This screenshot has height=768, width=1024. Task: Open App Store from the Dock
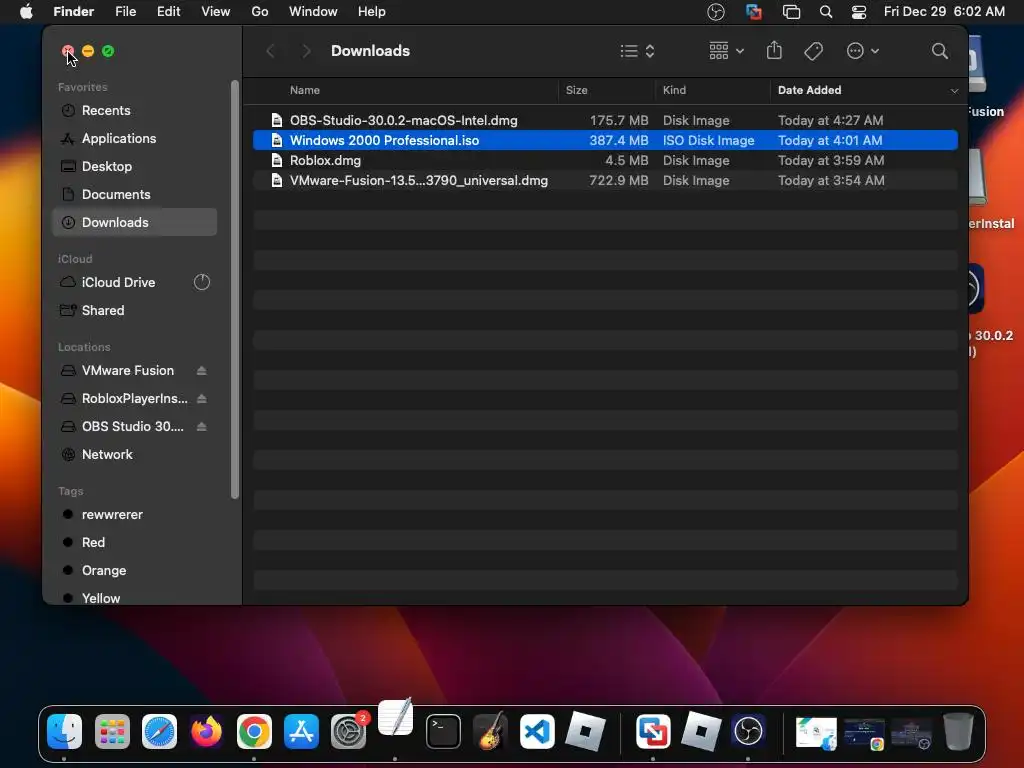tap(301, 731)
